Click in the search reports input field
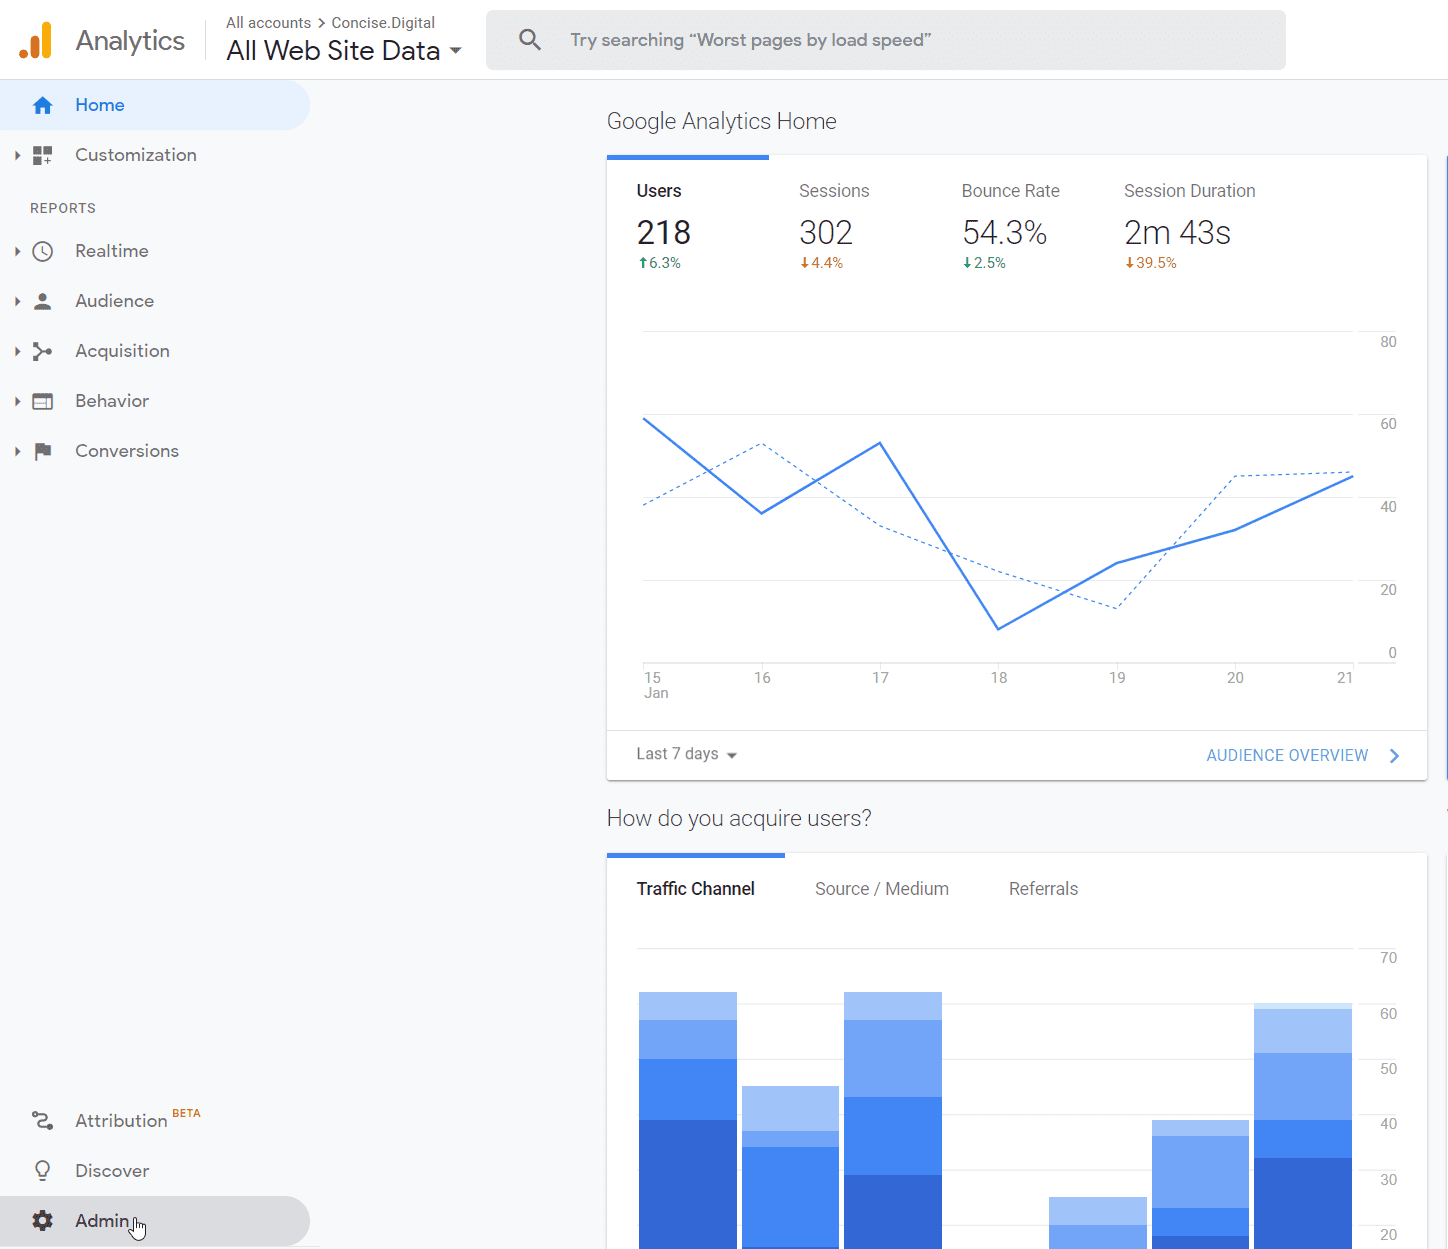Screen dimensions: 1448x1249 (900, 40)
